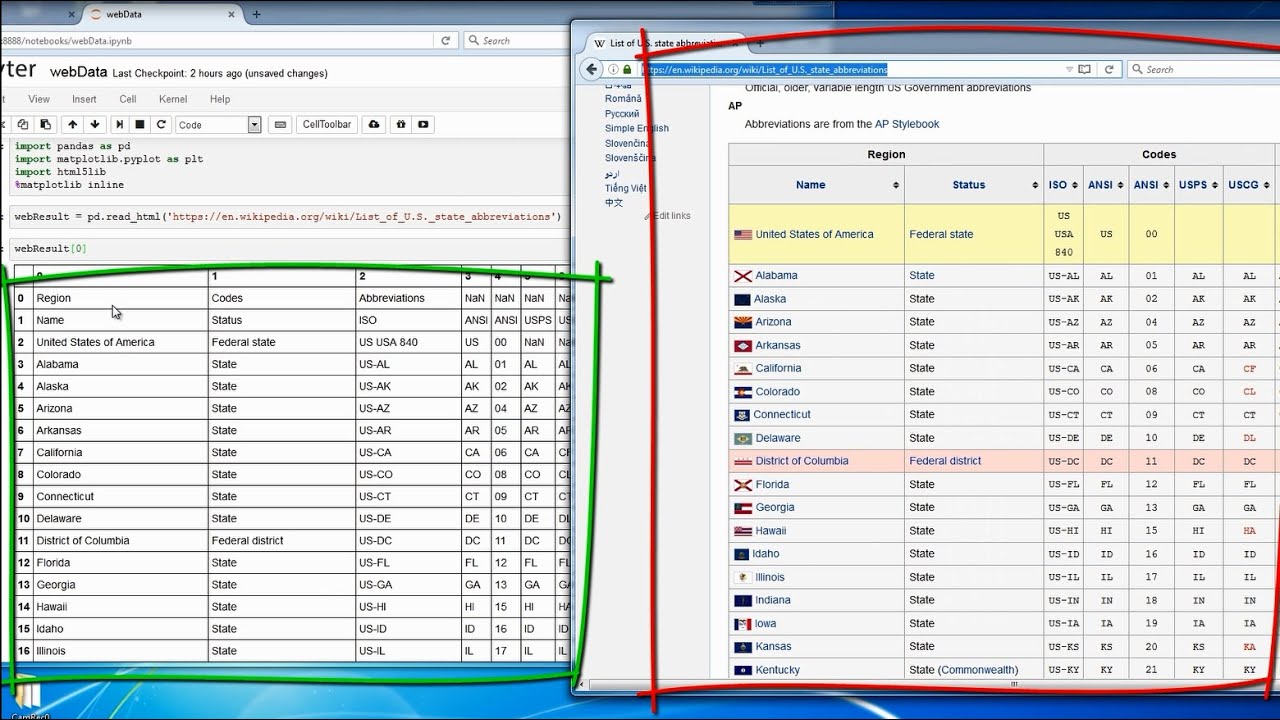Select the import pandas code cell

[289, 165]
